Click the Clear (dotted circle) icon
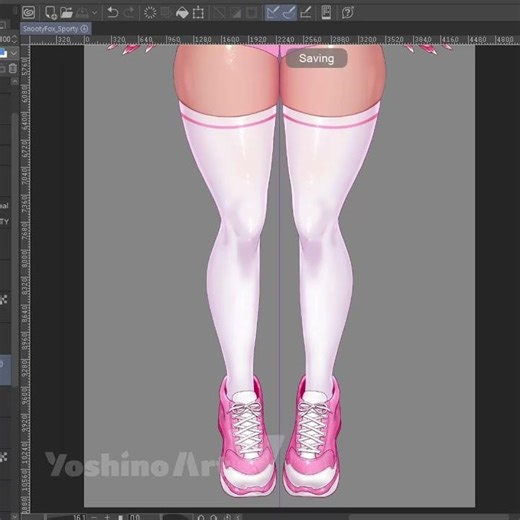Screen dimensions: 520x520 (x=150, y=13)
